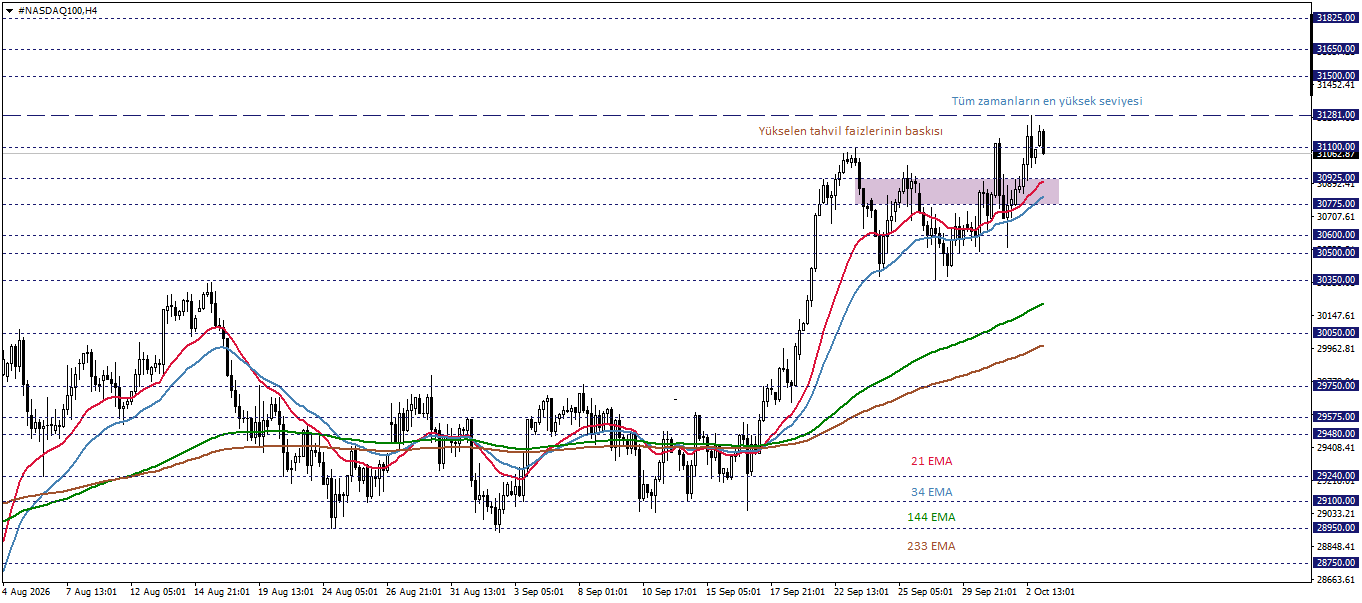Click the 34 EMA legend label
Image resolution: width=1362 pixels, height=603 pixels.
931,492
